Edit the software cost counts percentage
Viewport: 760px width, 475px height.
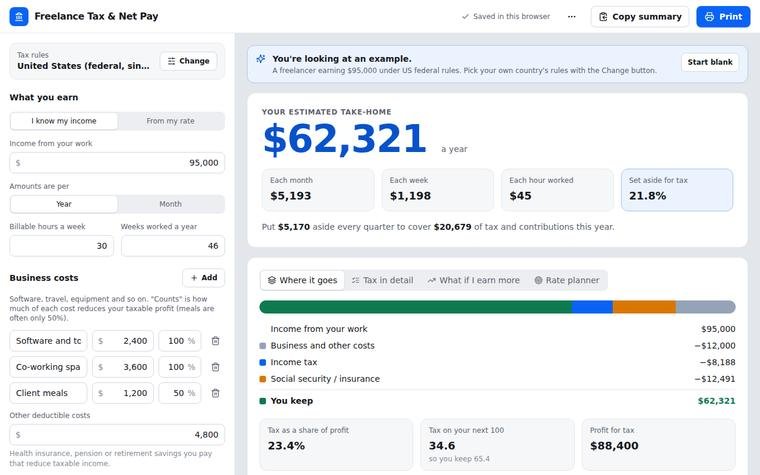(x=180, y=341)
